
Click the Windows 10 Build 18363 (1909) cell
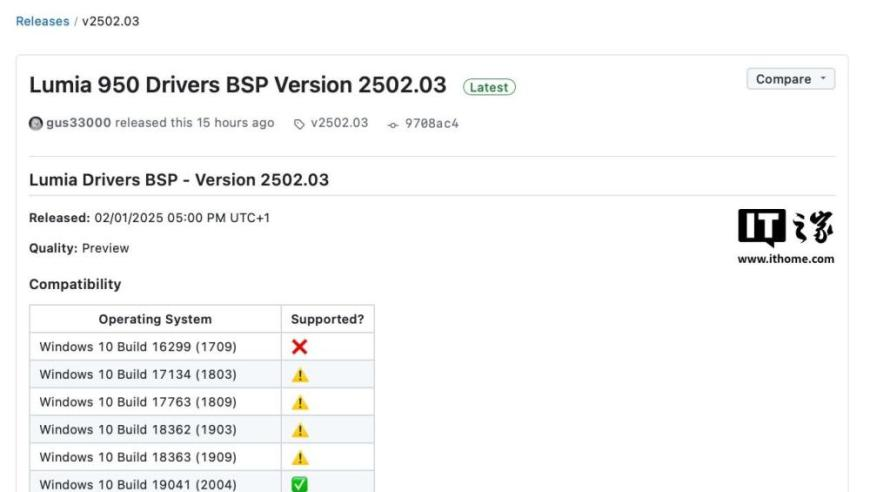(155, 457)
